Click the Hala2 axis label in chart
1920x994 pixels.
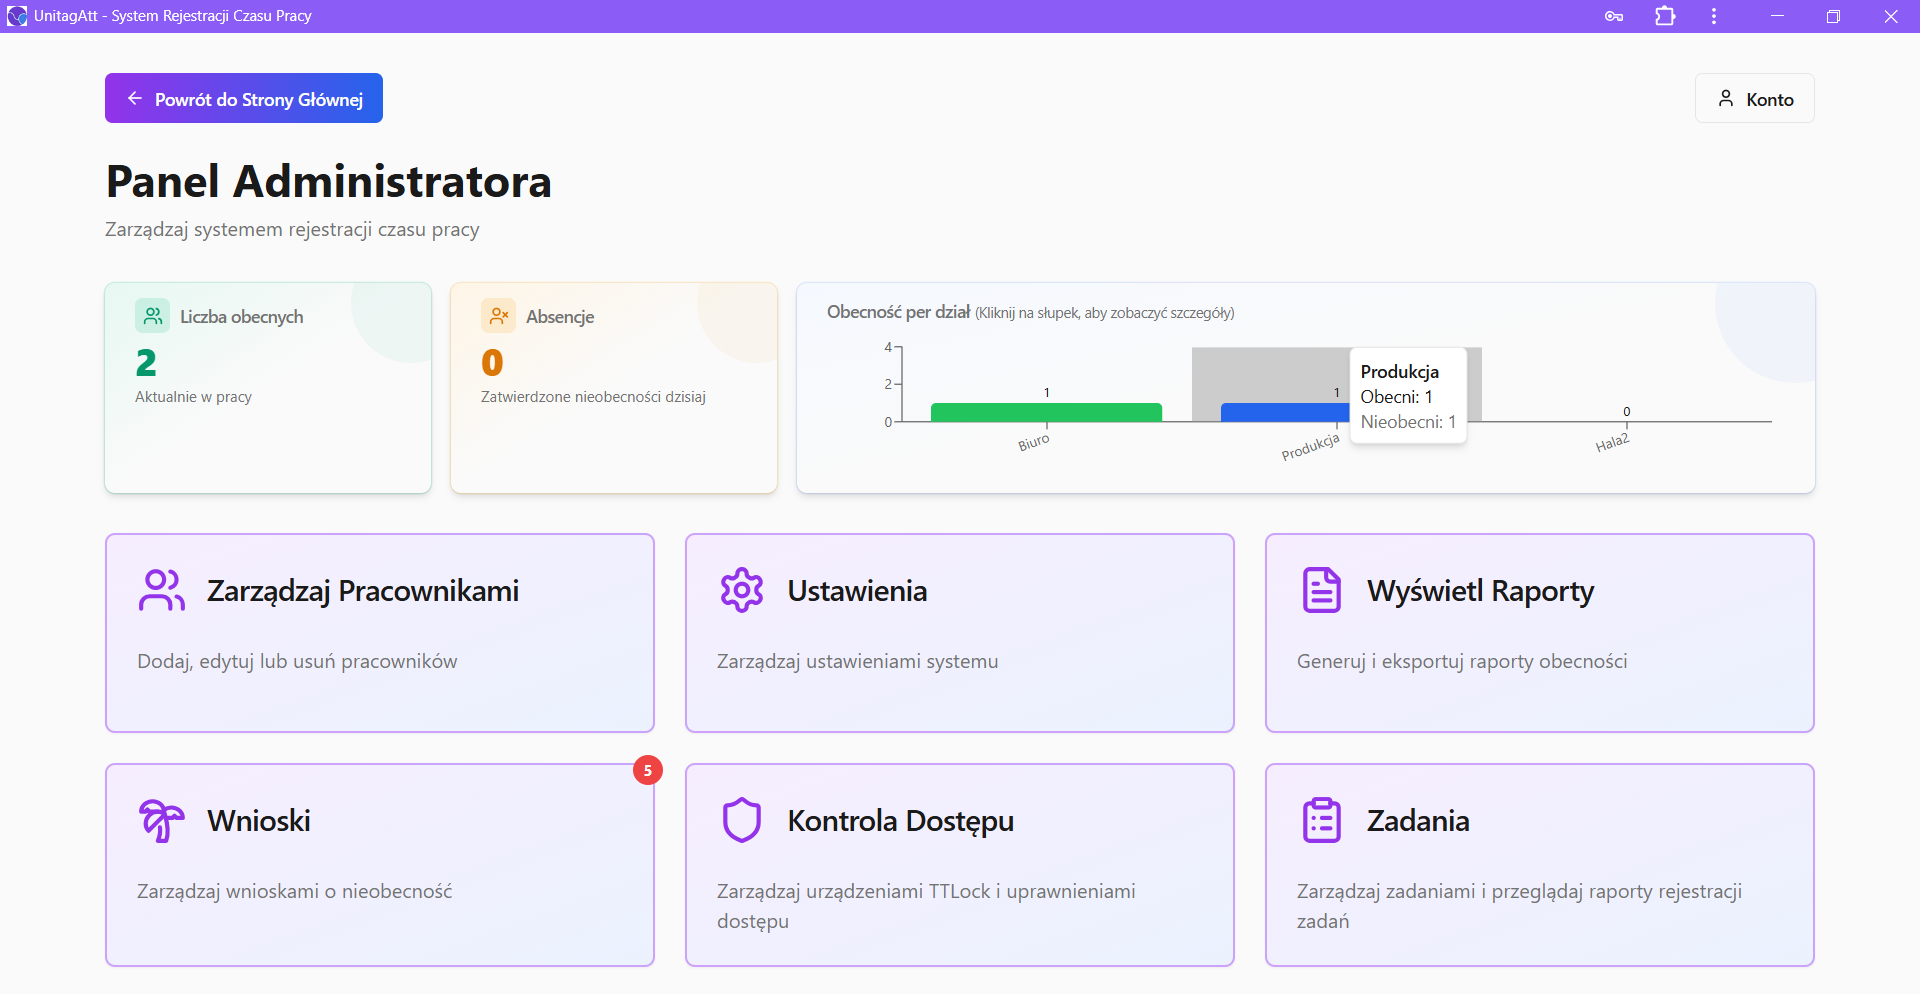click(x=1611, y=442)
